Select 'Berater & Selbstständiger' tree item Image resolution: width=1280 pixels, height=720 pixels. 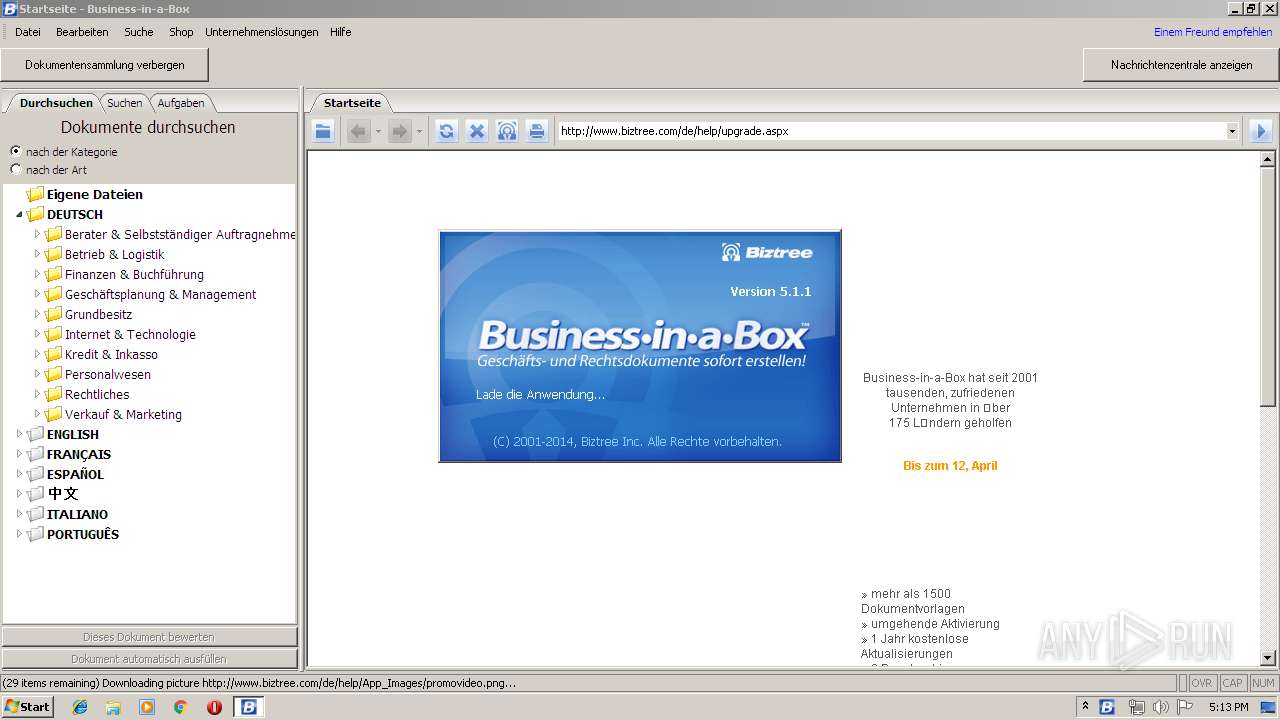180,234
